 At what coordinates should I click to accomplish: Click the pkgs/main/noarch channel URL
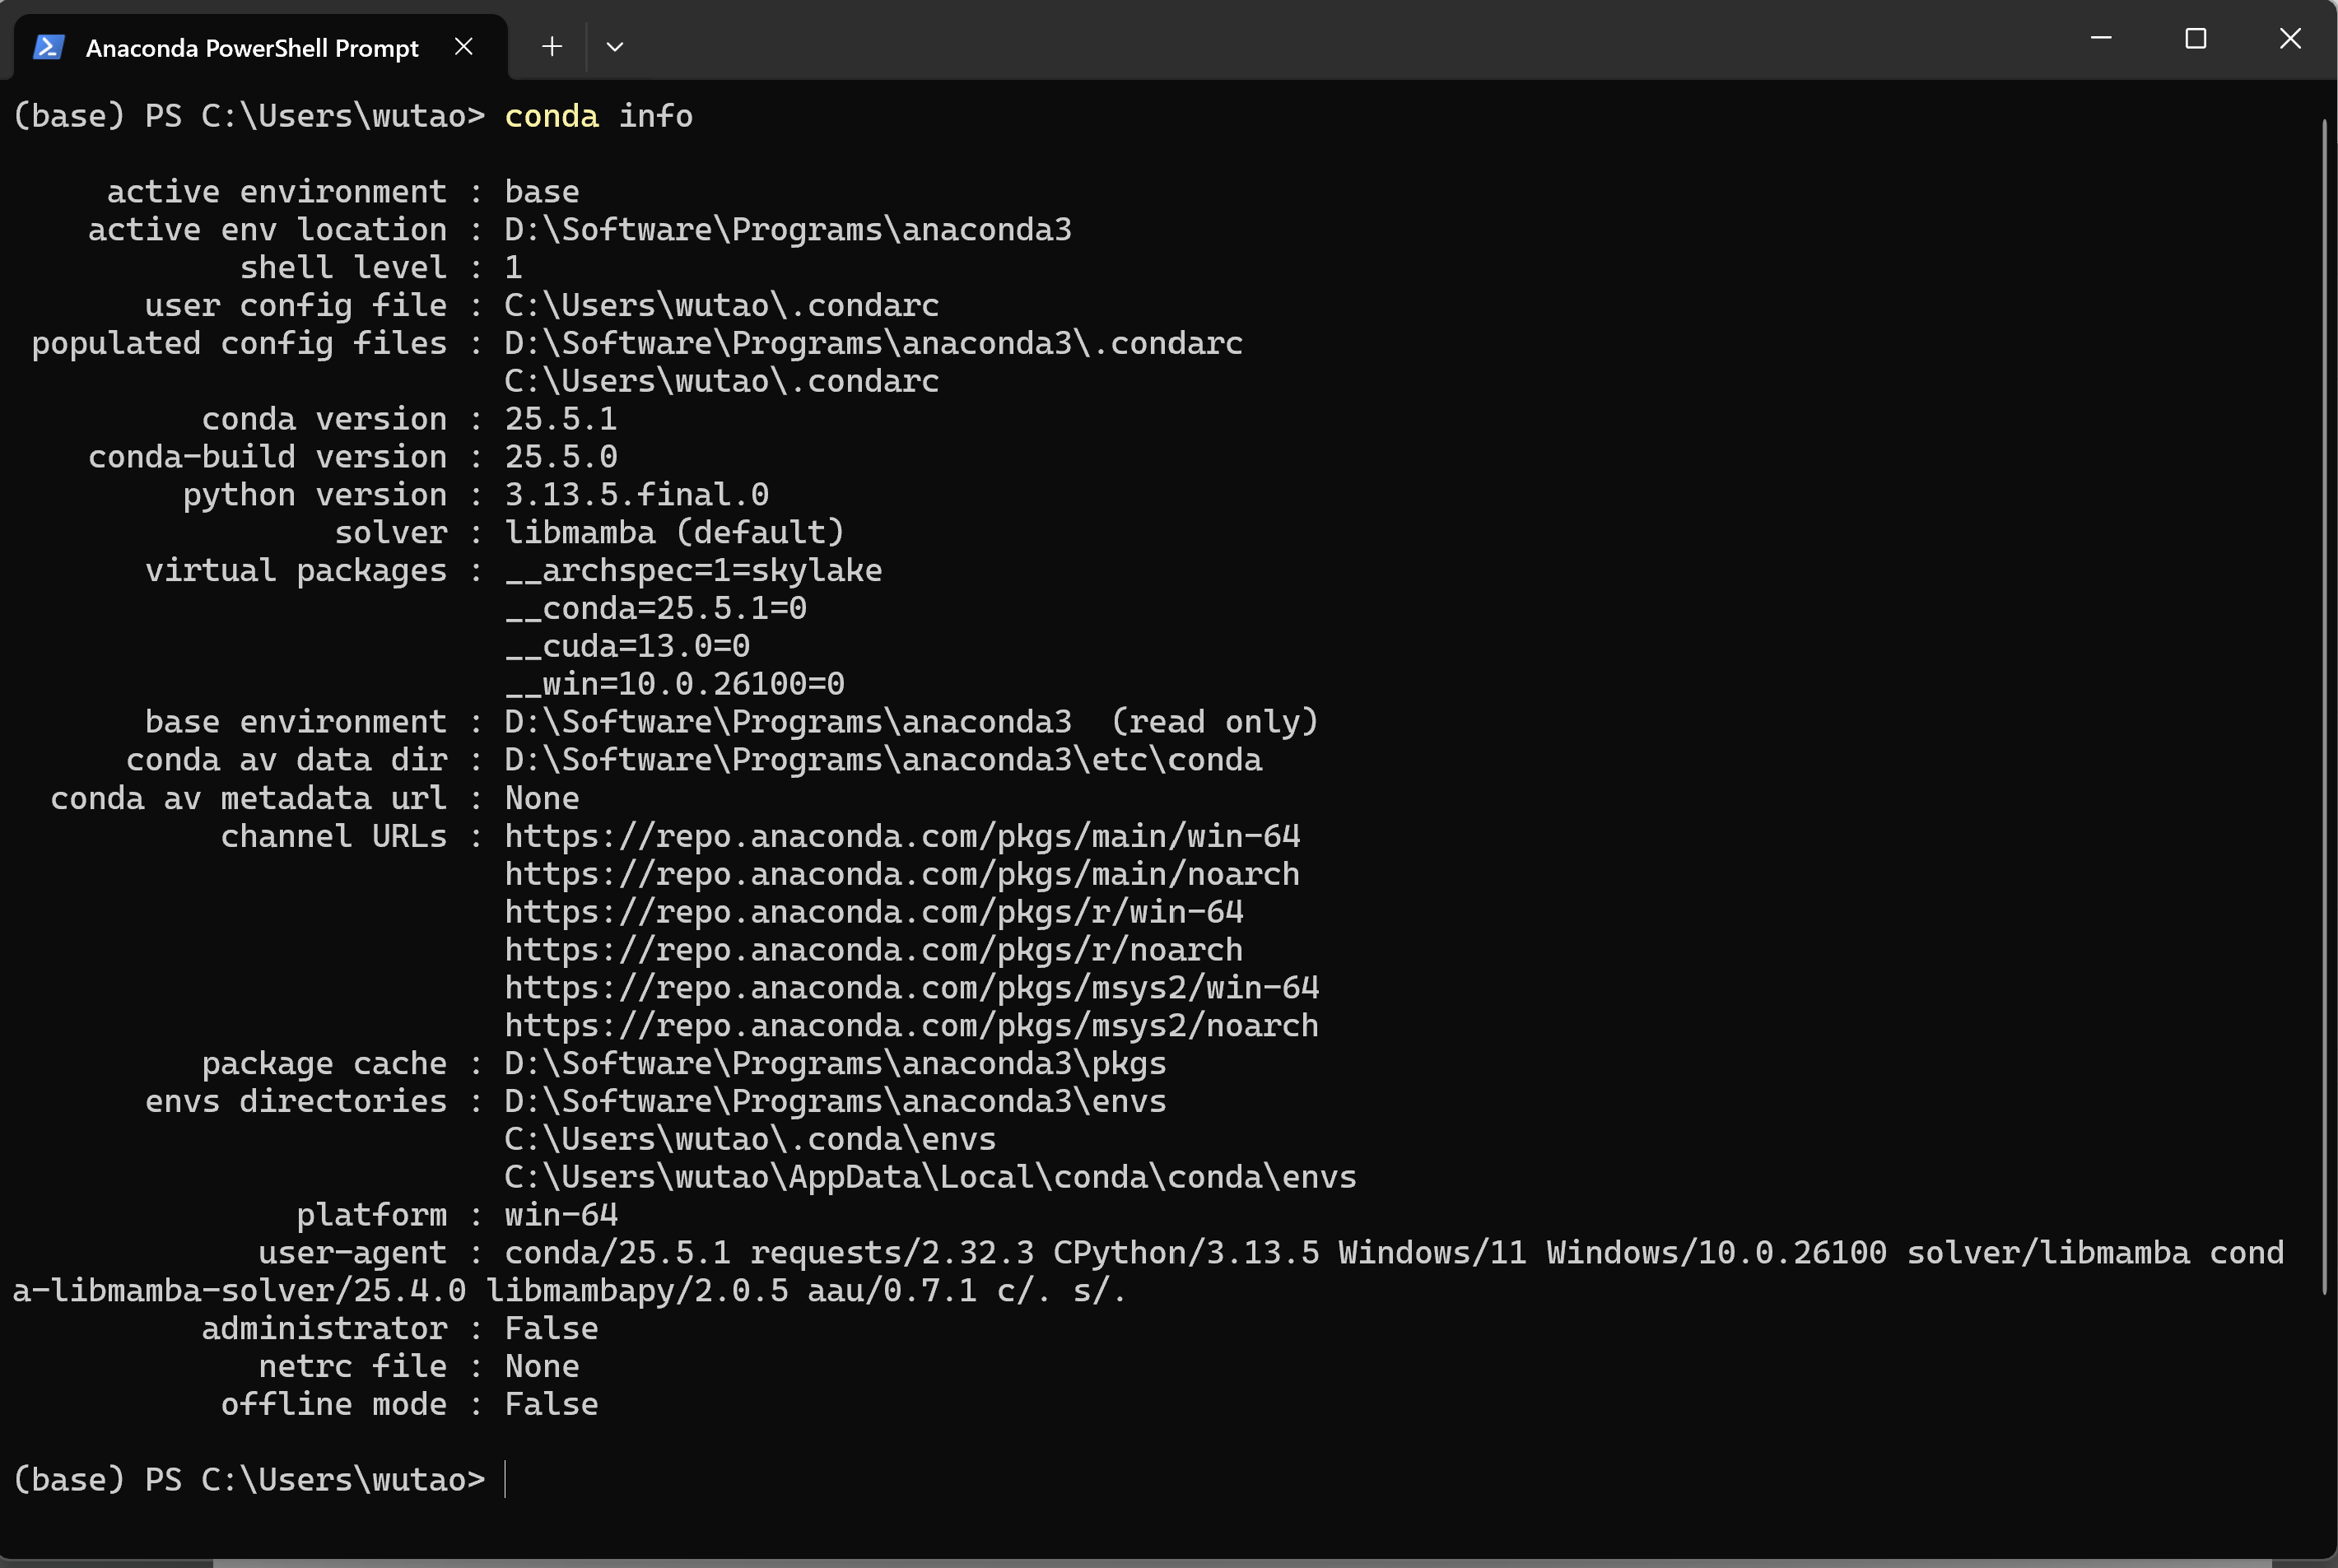tap(902, 874)
